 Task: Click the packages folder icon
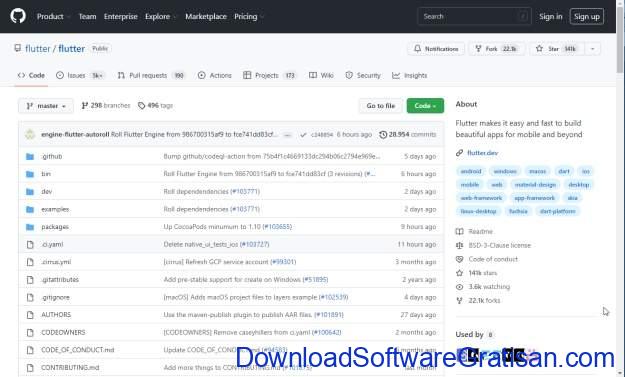[30, 227]
